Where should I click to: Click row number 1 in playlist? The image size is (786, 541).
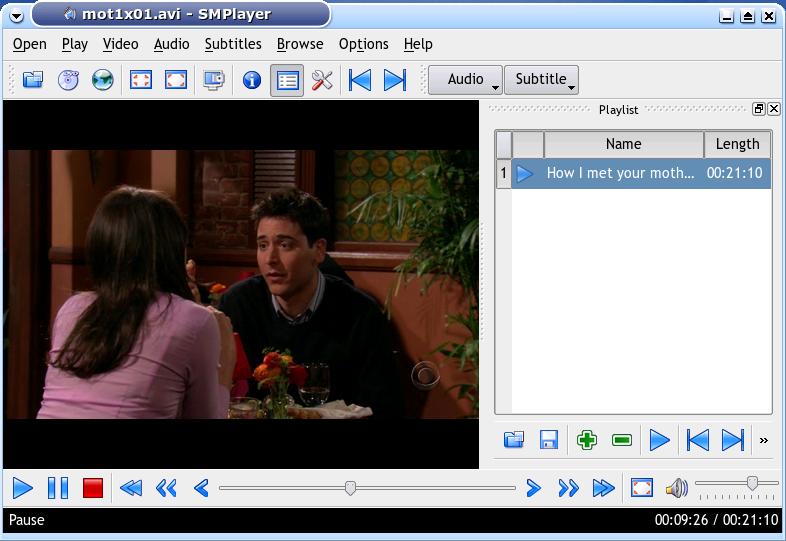click(503, 173)
